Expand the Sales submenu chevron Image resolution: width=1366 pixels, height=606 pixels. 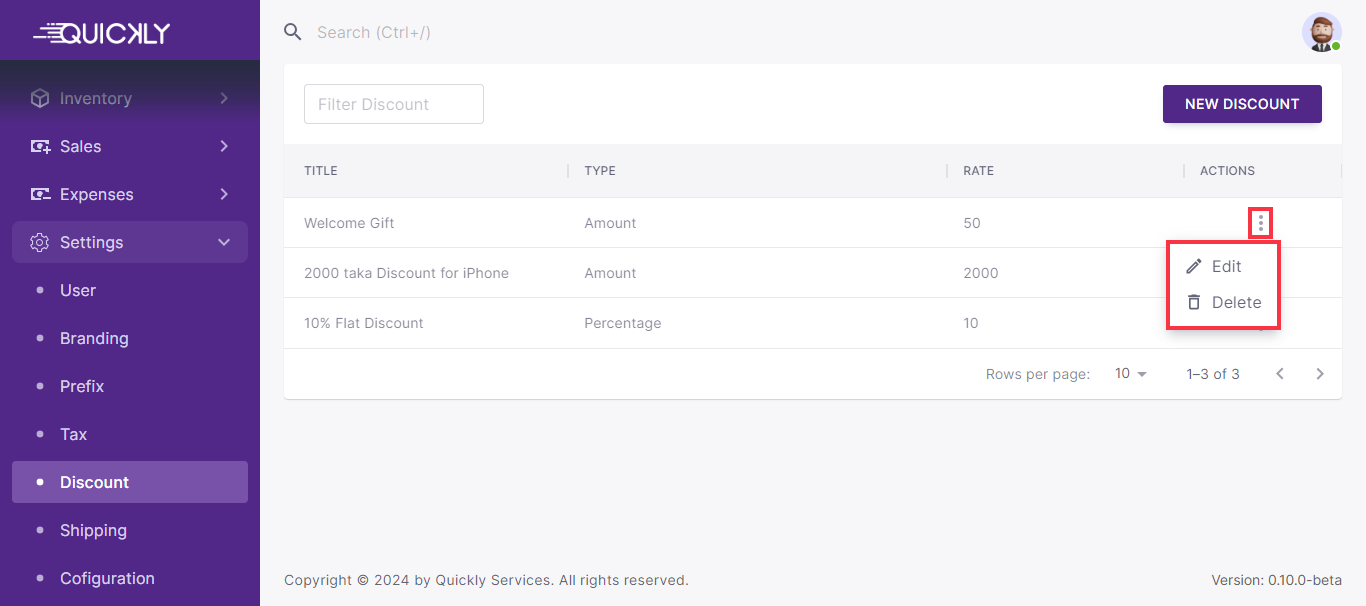coord(224,146)
